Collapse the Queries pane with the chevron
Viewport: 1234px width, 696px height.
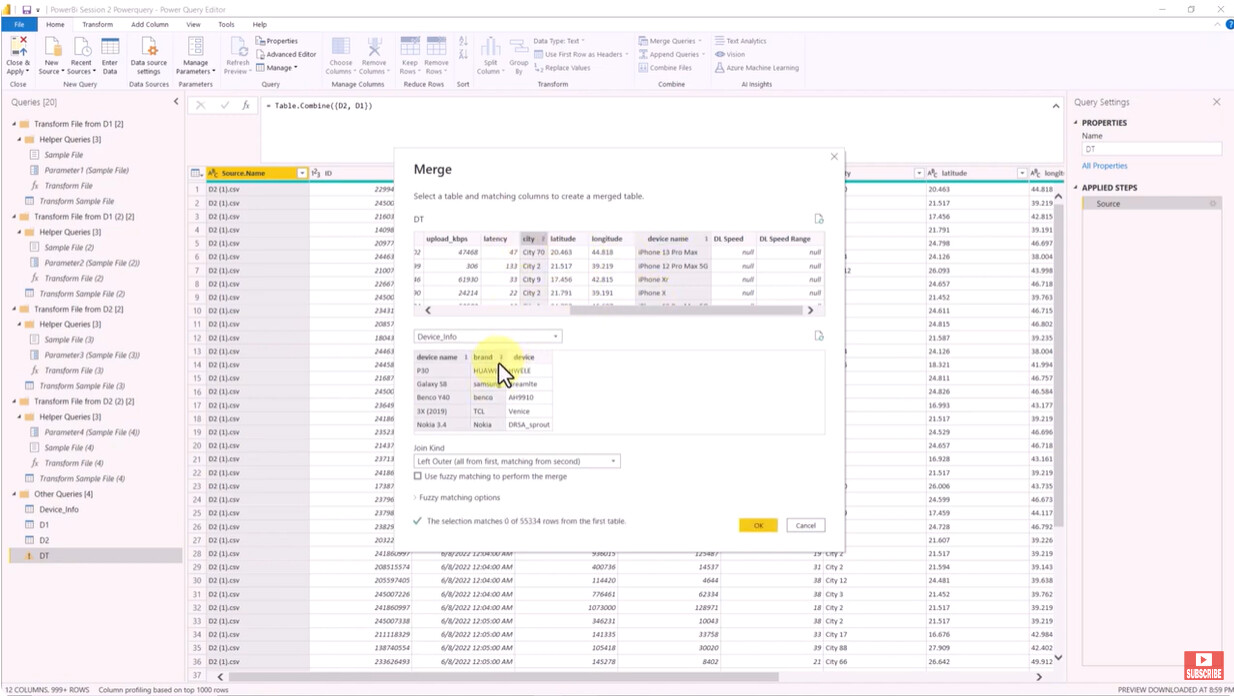click(176, 102)
